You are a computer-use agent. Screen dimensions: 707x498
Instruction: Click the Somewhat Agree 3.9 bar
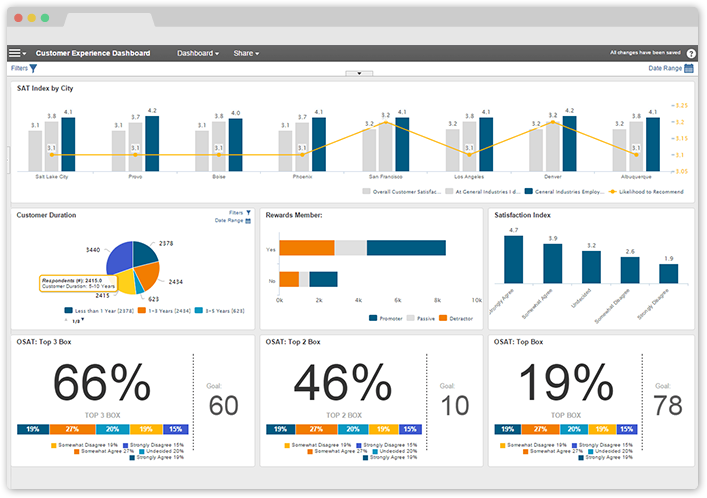552,263
